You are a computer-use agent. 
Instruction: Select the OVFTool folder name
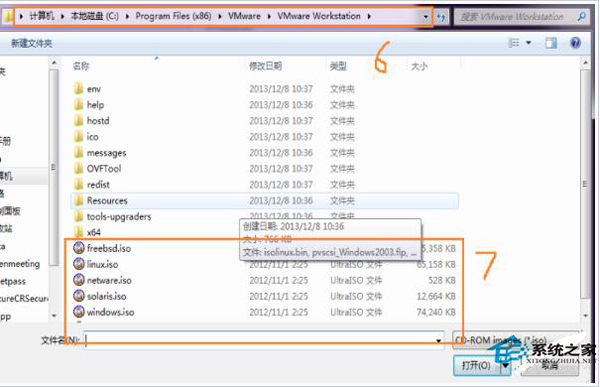(104, 168)
